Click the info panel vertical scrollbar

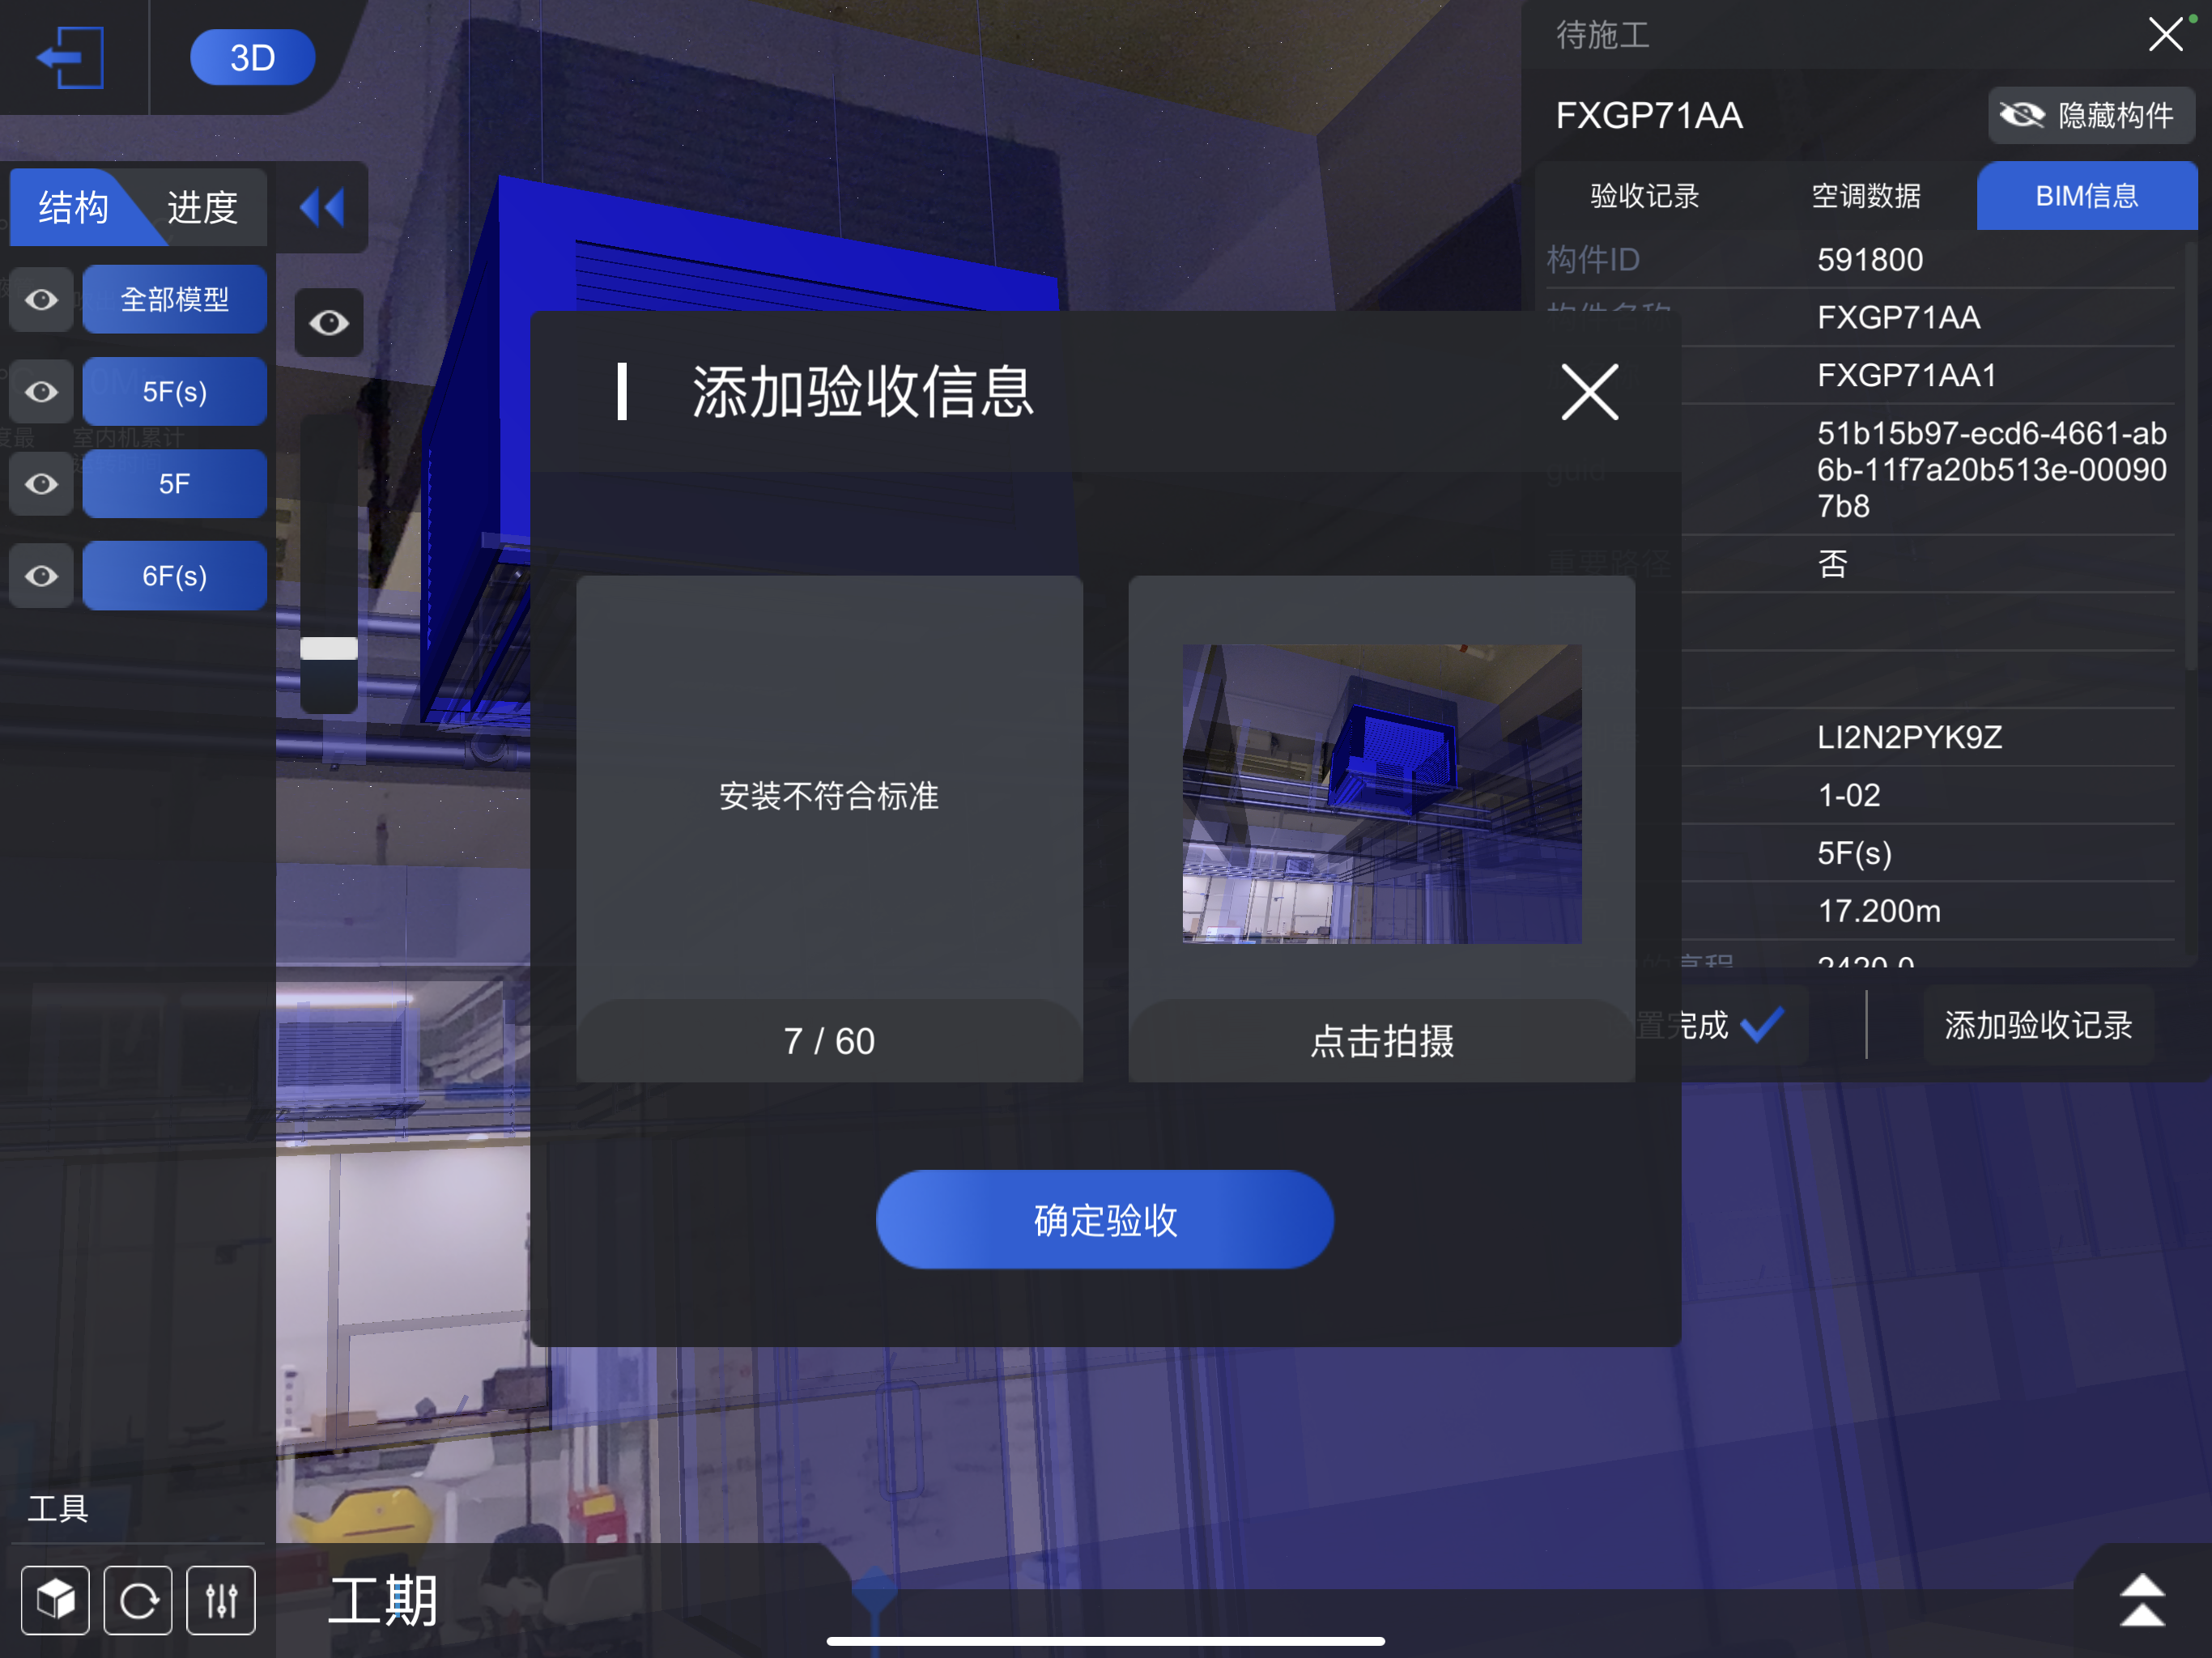(2191, 455)
